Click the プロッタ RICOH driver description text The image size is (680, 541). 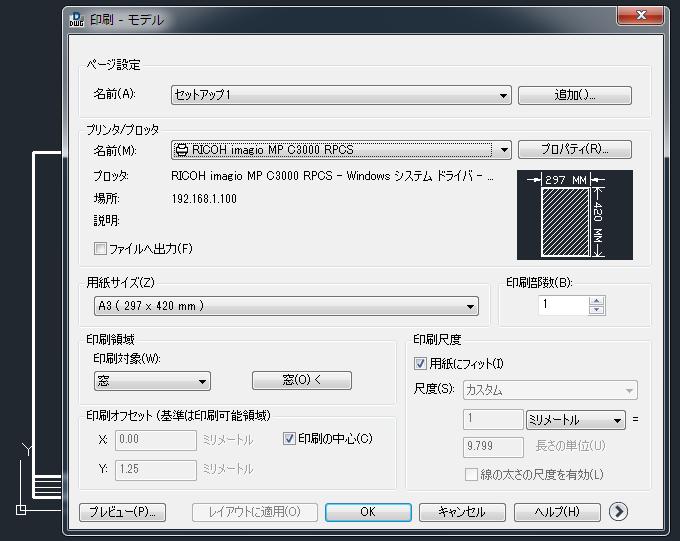pos(332,176)
